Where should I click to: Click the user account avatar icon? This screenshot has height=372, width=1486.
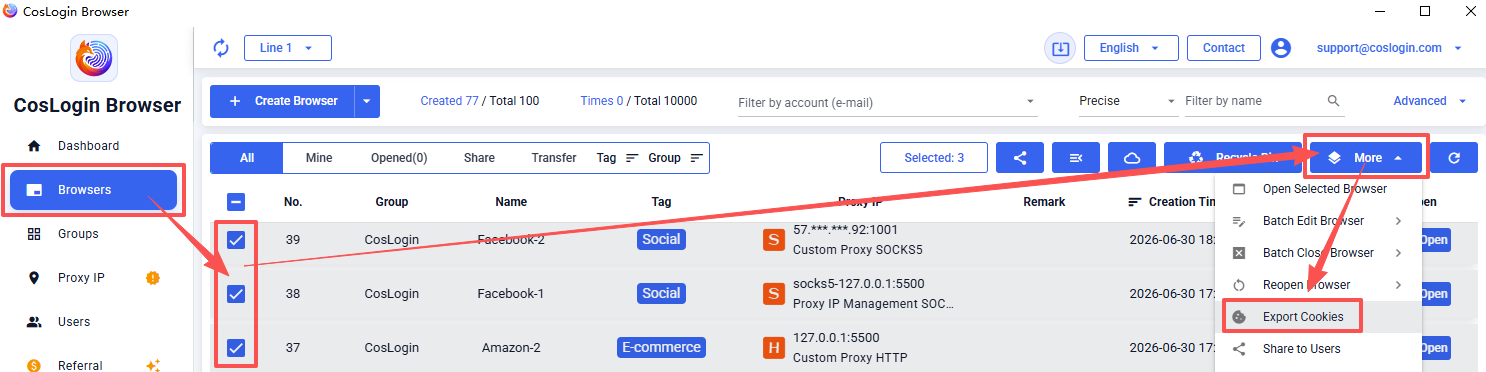[1281, 48]
